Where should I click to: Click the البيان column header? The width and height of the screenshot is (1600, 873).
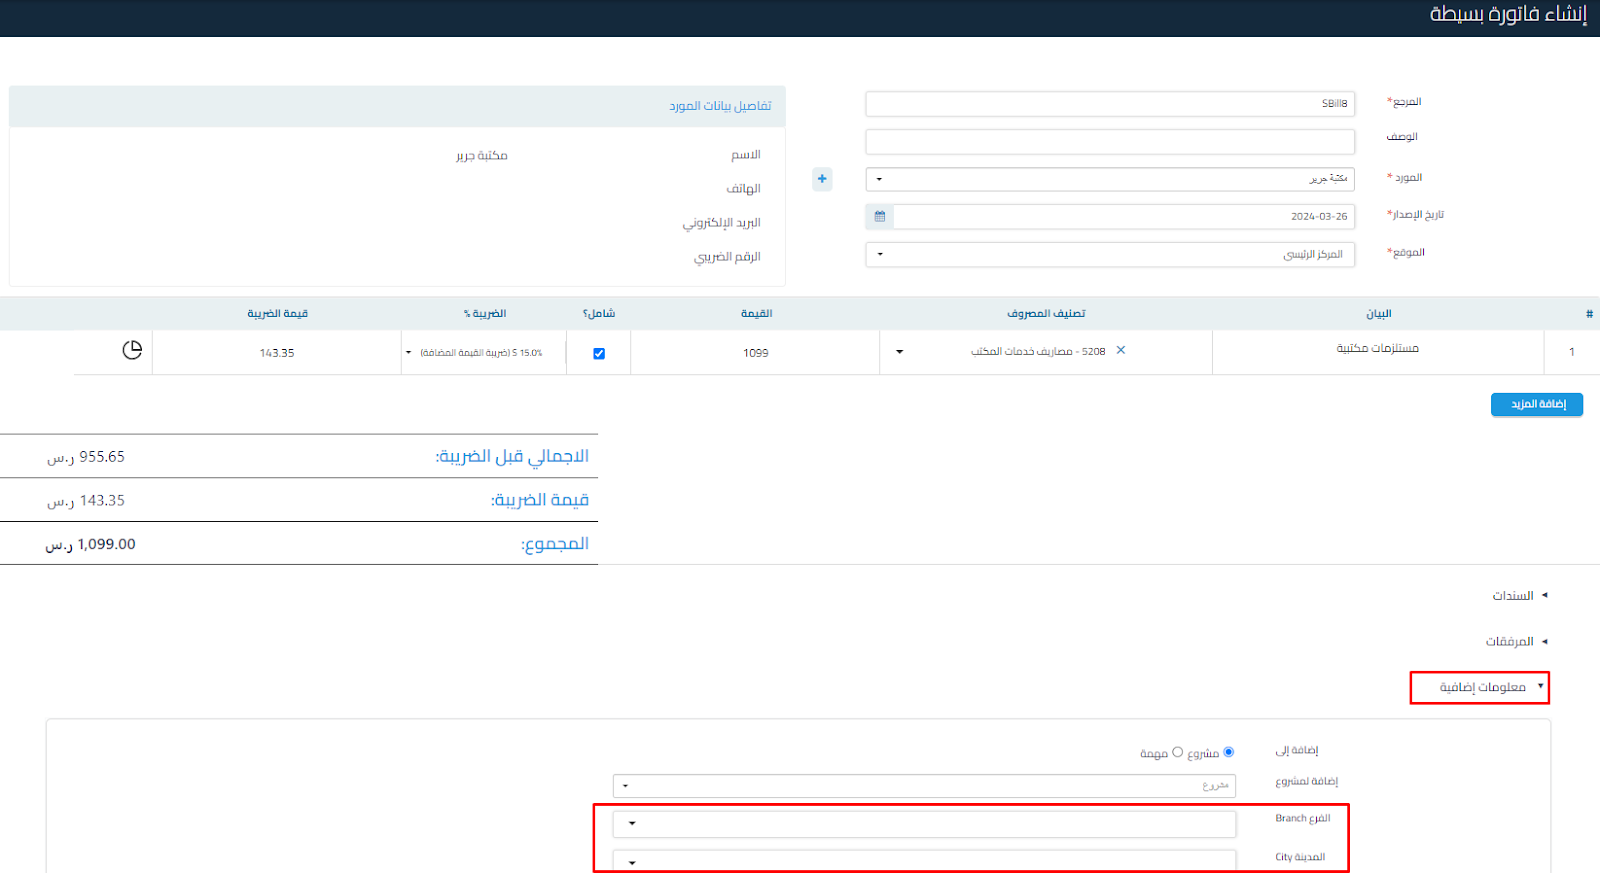pyautogui.click(x=1379, y=314)
